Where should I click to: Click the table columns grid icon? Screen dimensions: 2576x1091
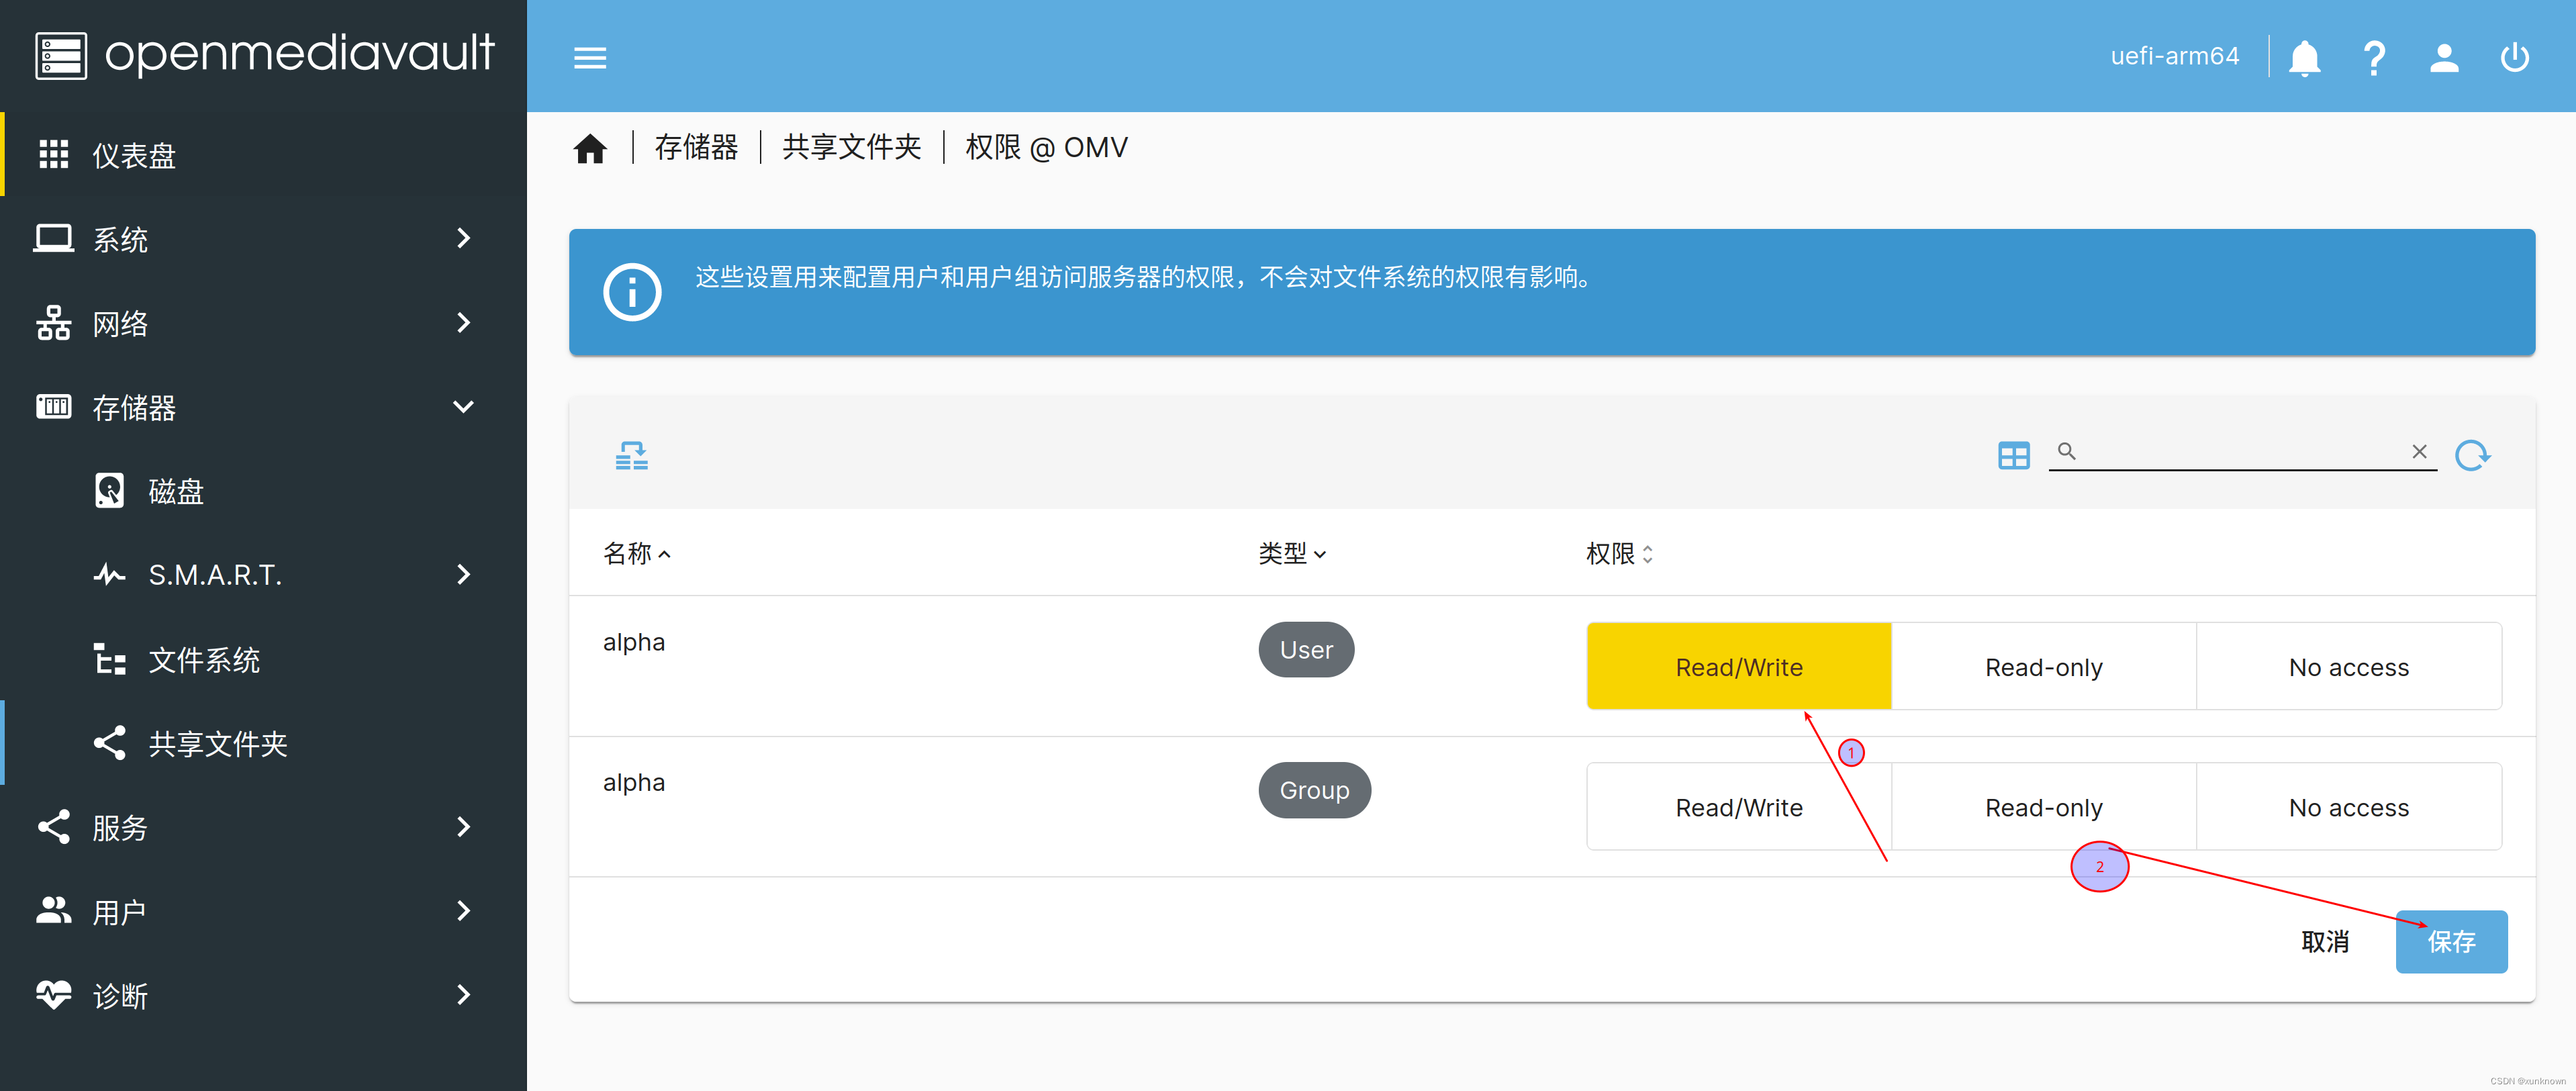(2013, 456)
